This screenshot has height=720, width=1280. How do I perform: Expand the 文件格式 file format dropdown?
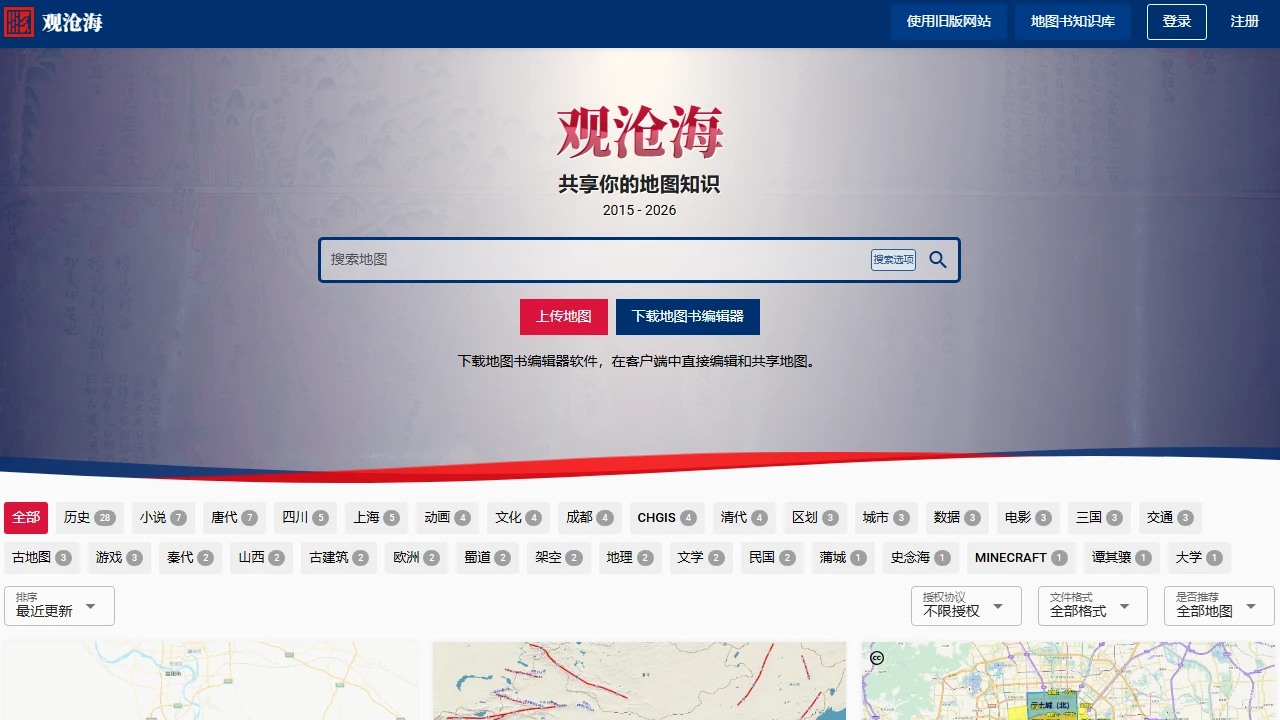pos(1092,606)
